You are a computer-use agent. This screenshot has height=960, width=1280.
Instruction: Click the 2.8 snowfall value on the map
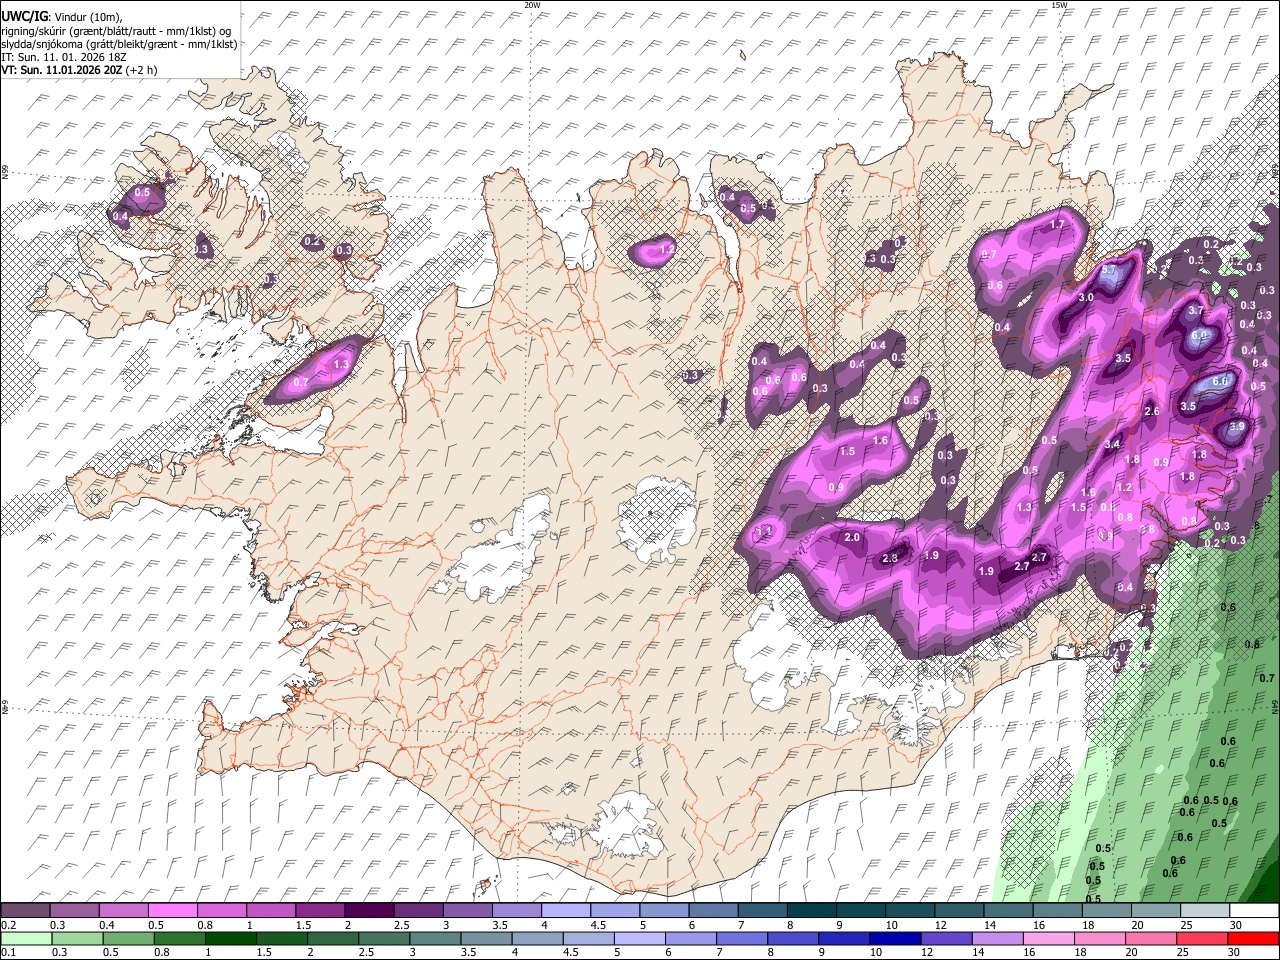890,558
